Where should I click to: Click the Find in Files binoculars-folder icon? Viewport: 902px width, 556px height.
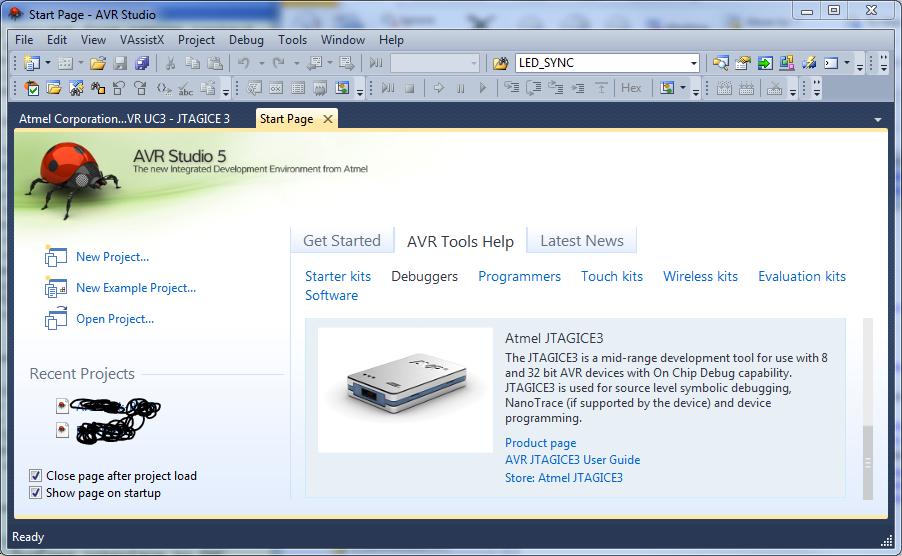pyautogui.click(x=500, y=63)
